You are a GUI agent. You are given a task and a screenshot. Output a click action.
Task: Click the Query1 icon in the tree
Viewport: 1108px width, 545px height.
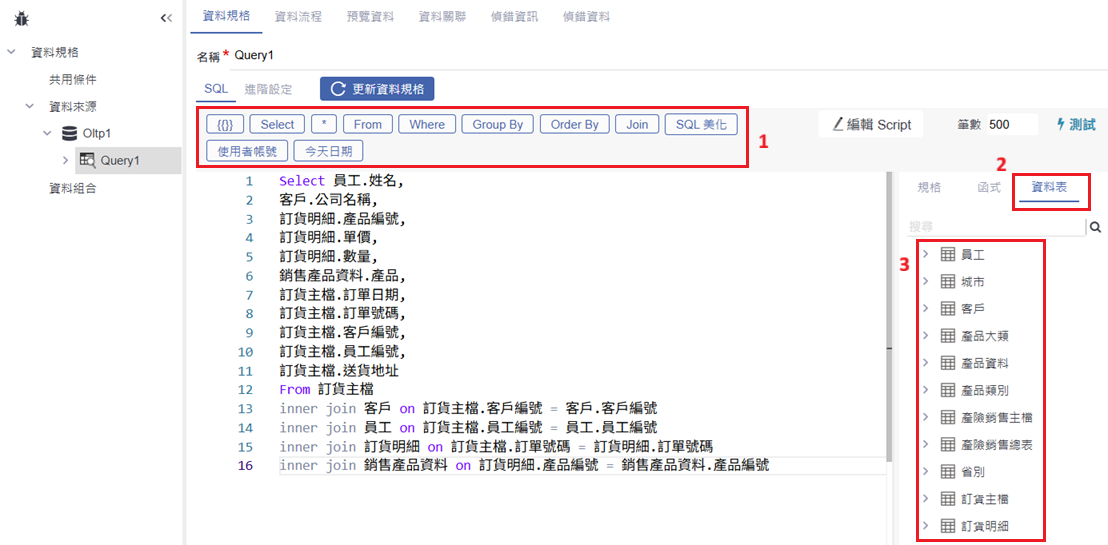pos(87,160)
